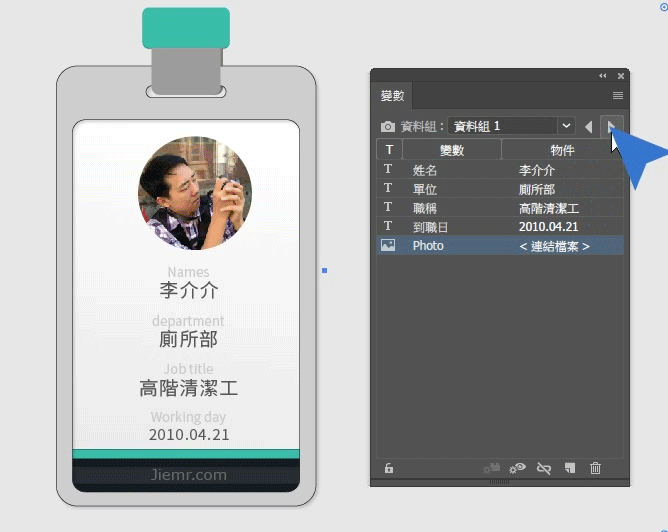
Task: Capture data set with camera icon
Action: 387,127
